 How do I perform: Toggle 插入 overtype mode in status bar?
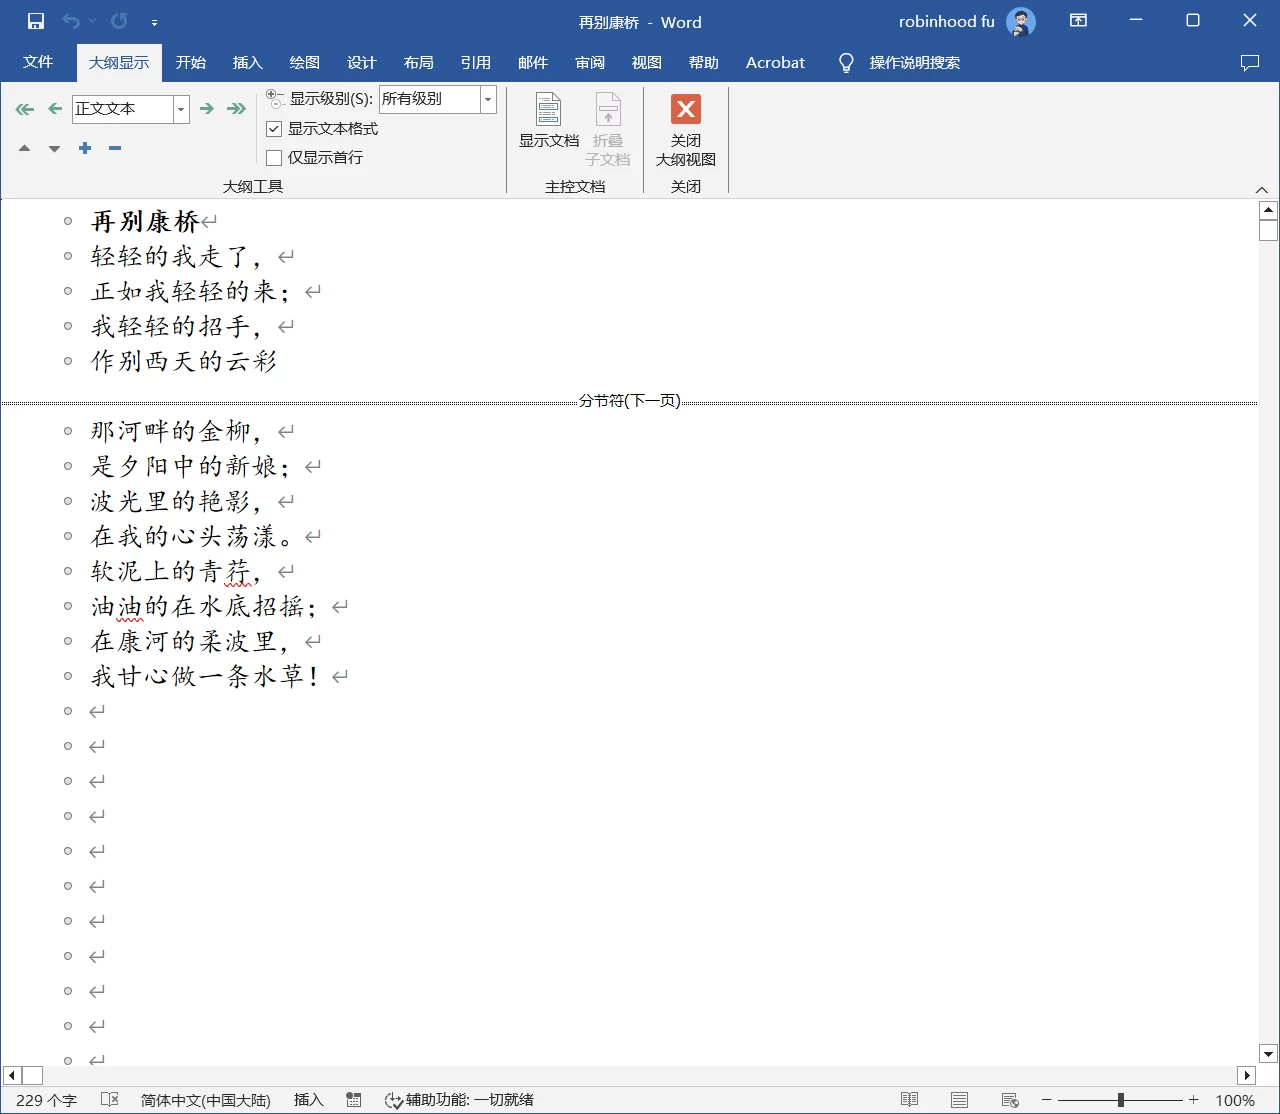coord(309,1100)
